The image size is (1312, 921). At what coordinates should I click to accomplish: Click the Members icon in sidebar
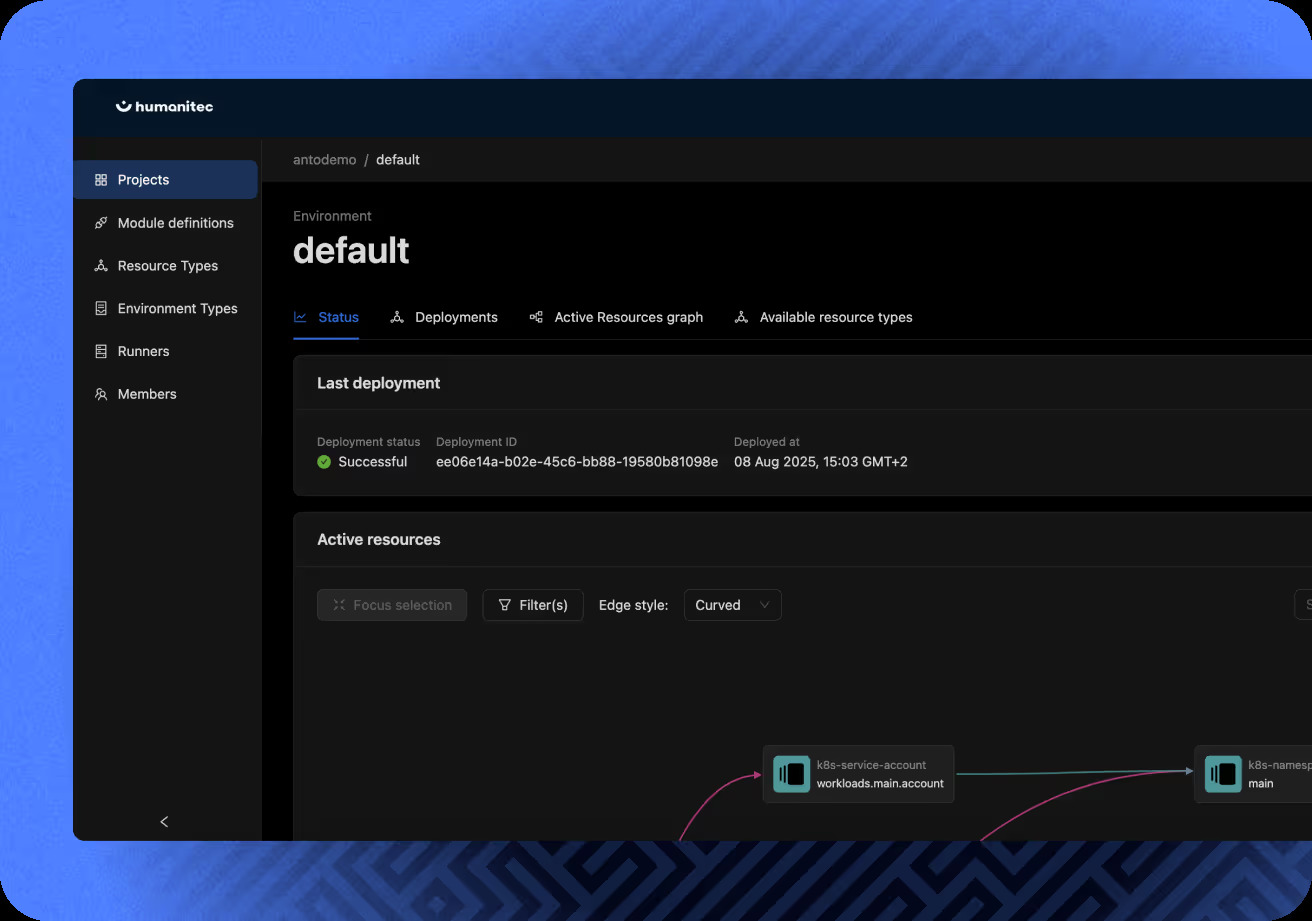click(100, 394)
